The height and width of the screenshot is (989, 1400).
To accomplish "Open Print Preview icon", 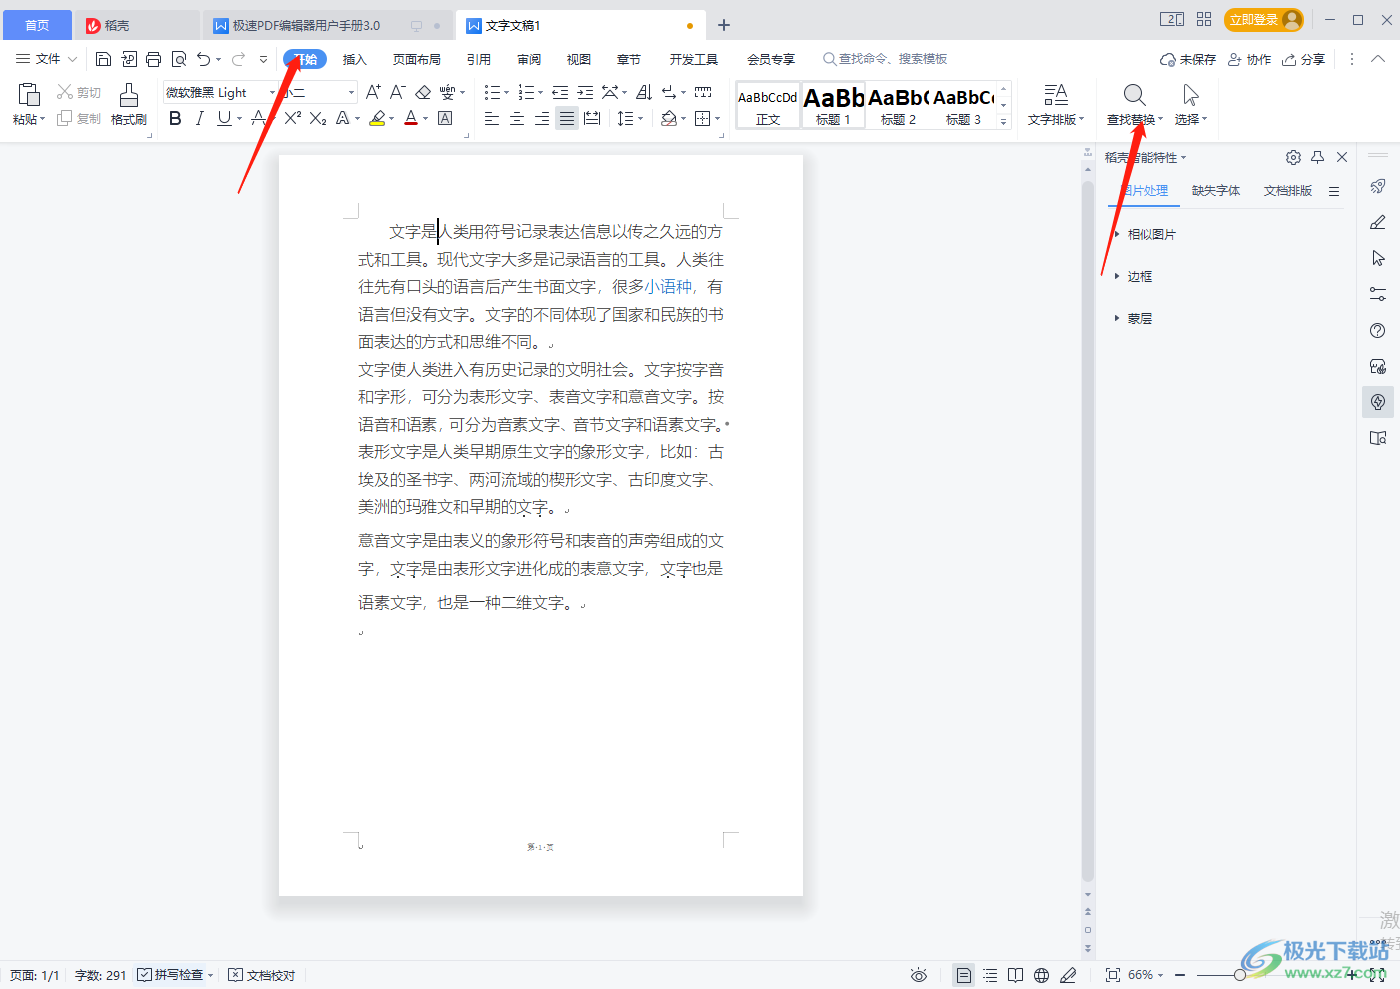I will 179,59.
